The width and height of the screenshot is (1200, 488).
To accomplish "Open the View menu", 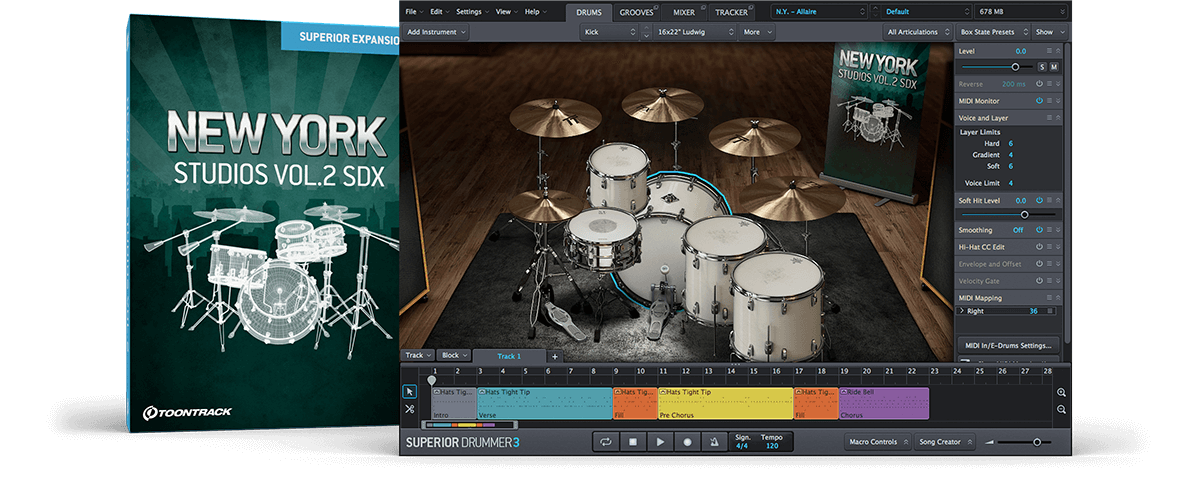I will coord(506,12).
